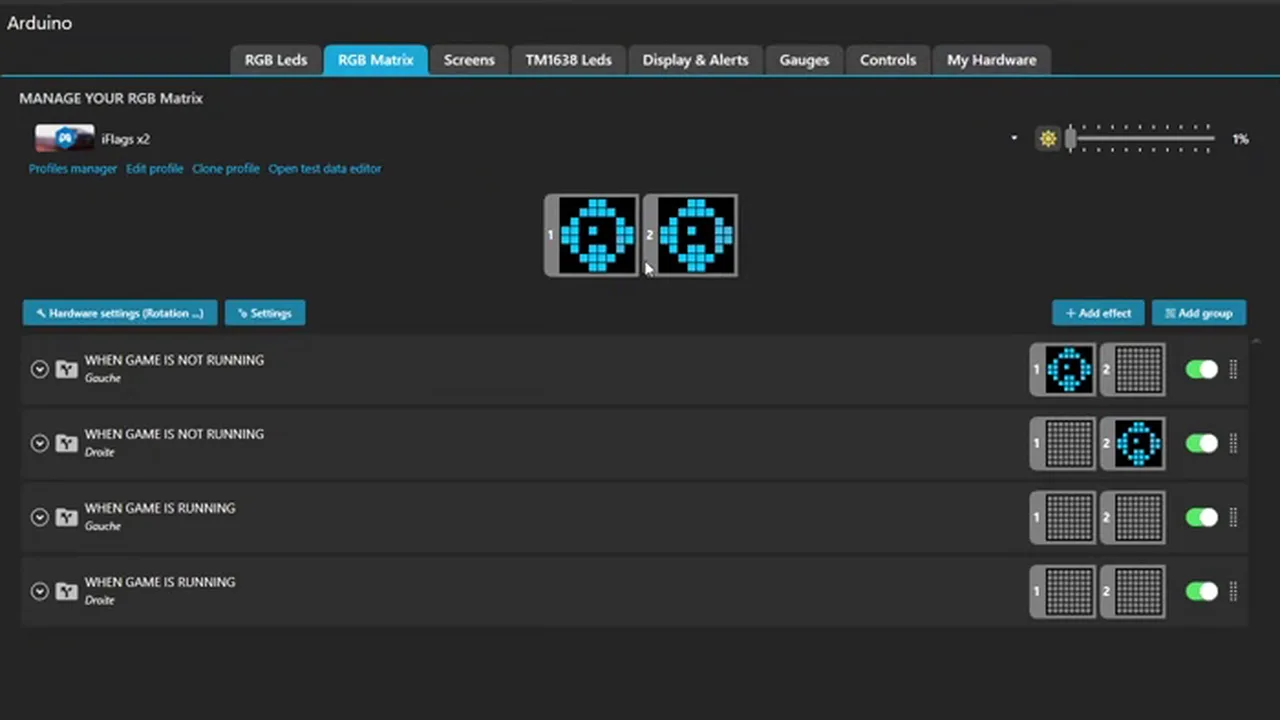Open the My Hardware tab
The width and height of the screenshot is (1280, 720).
coord(991,60)
